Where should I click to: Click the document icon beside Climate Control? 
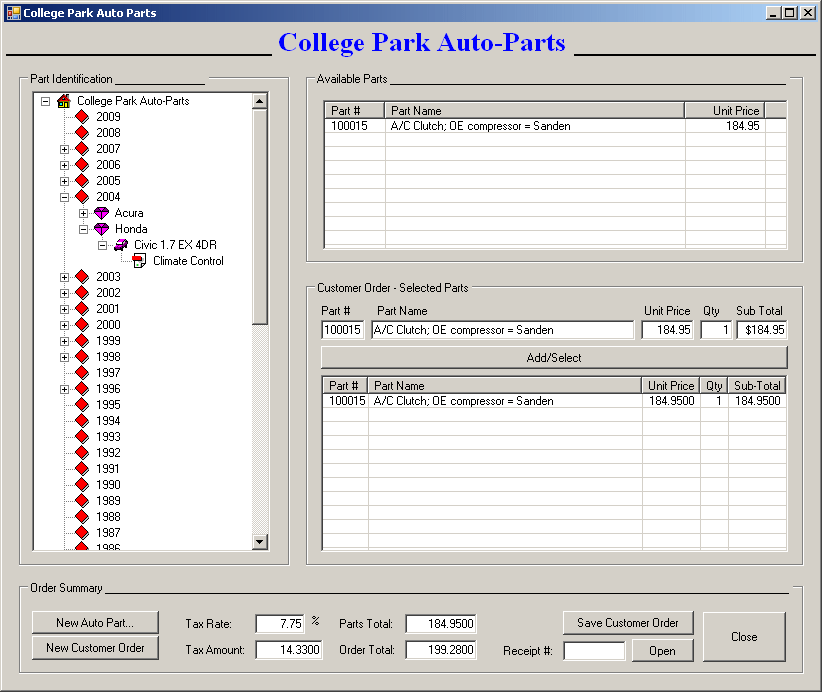coord(139,261)
